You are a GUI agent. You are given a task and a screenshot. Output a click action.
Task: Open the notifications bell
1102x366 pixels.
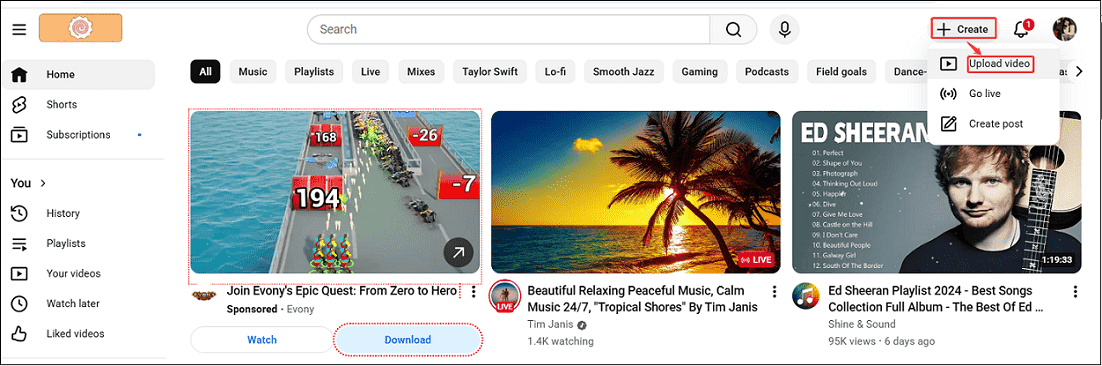(1021, 30)
